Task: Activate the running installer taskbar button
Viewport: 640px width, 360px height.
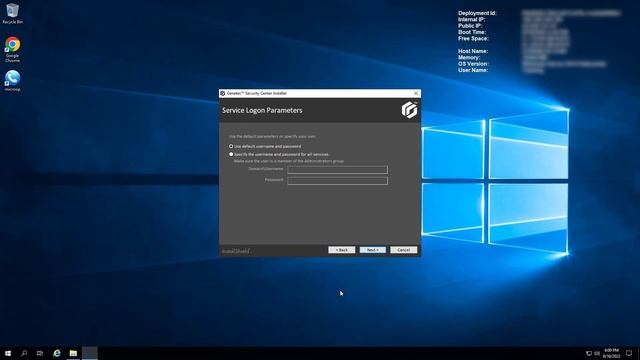Action: [x=90, y=353]
